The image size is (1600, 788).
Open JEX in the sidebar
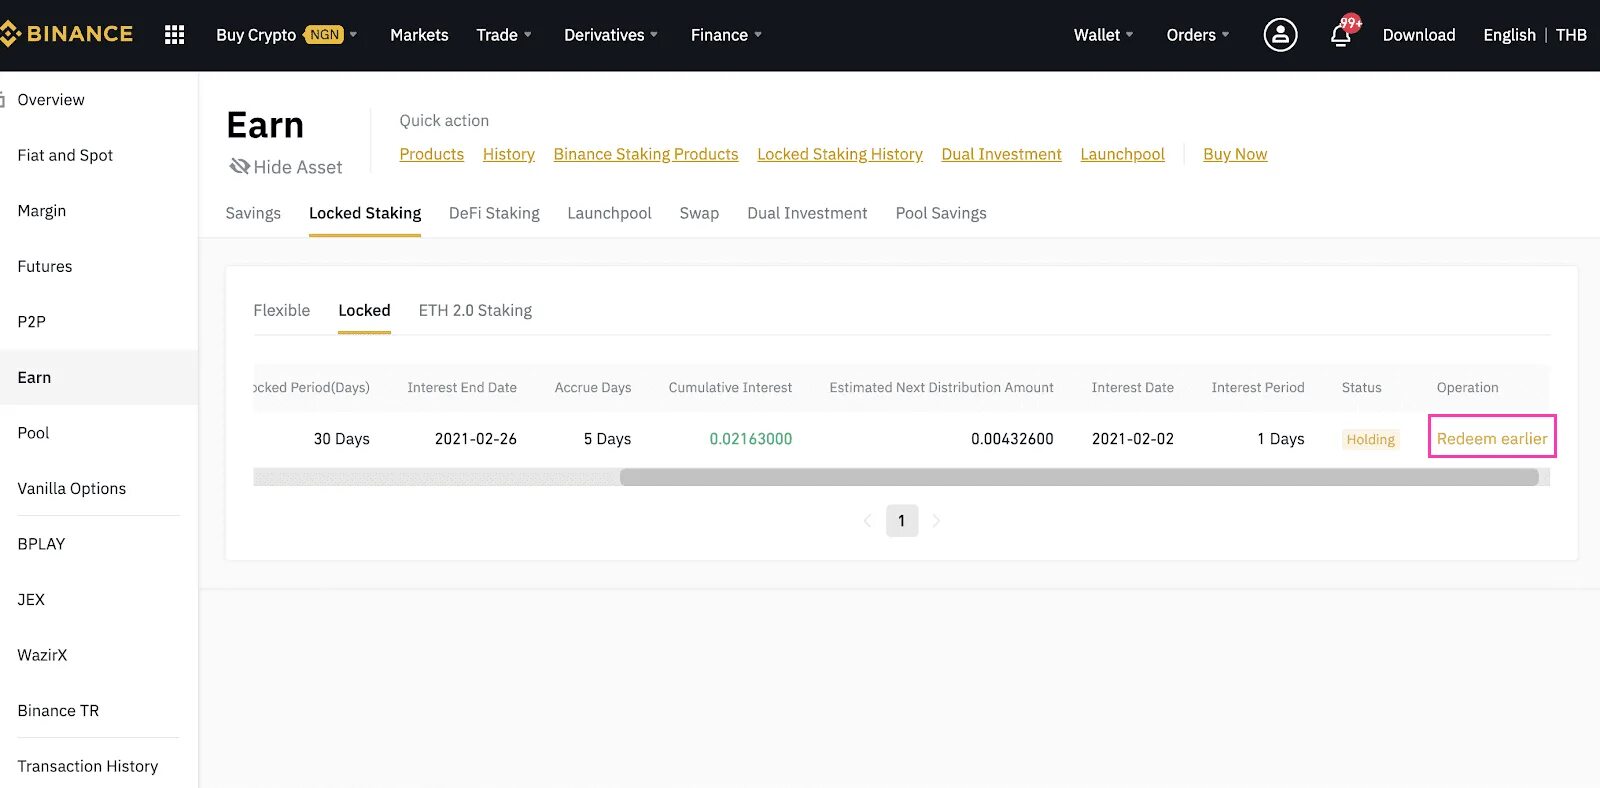coord(31,599)
